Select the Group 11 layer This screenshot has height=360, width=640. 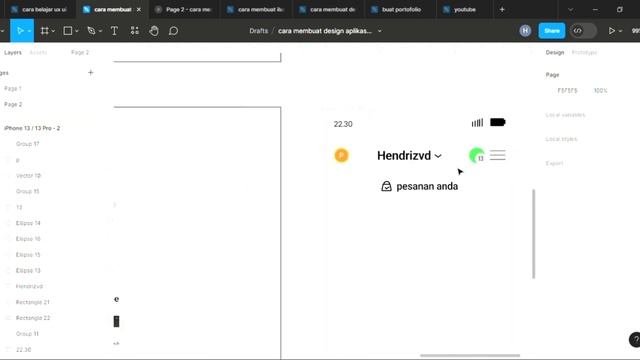pos(27,334)
